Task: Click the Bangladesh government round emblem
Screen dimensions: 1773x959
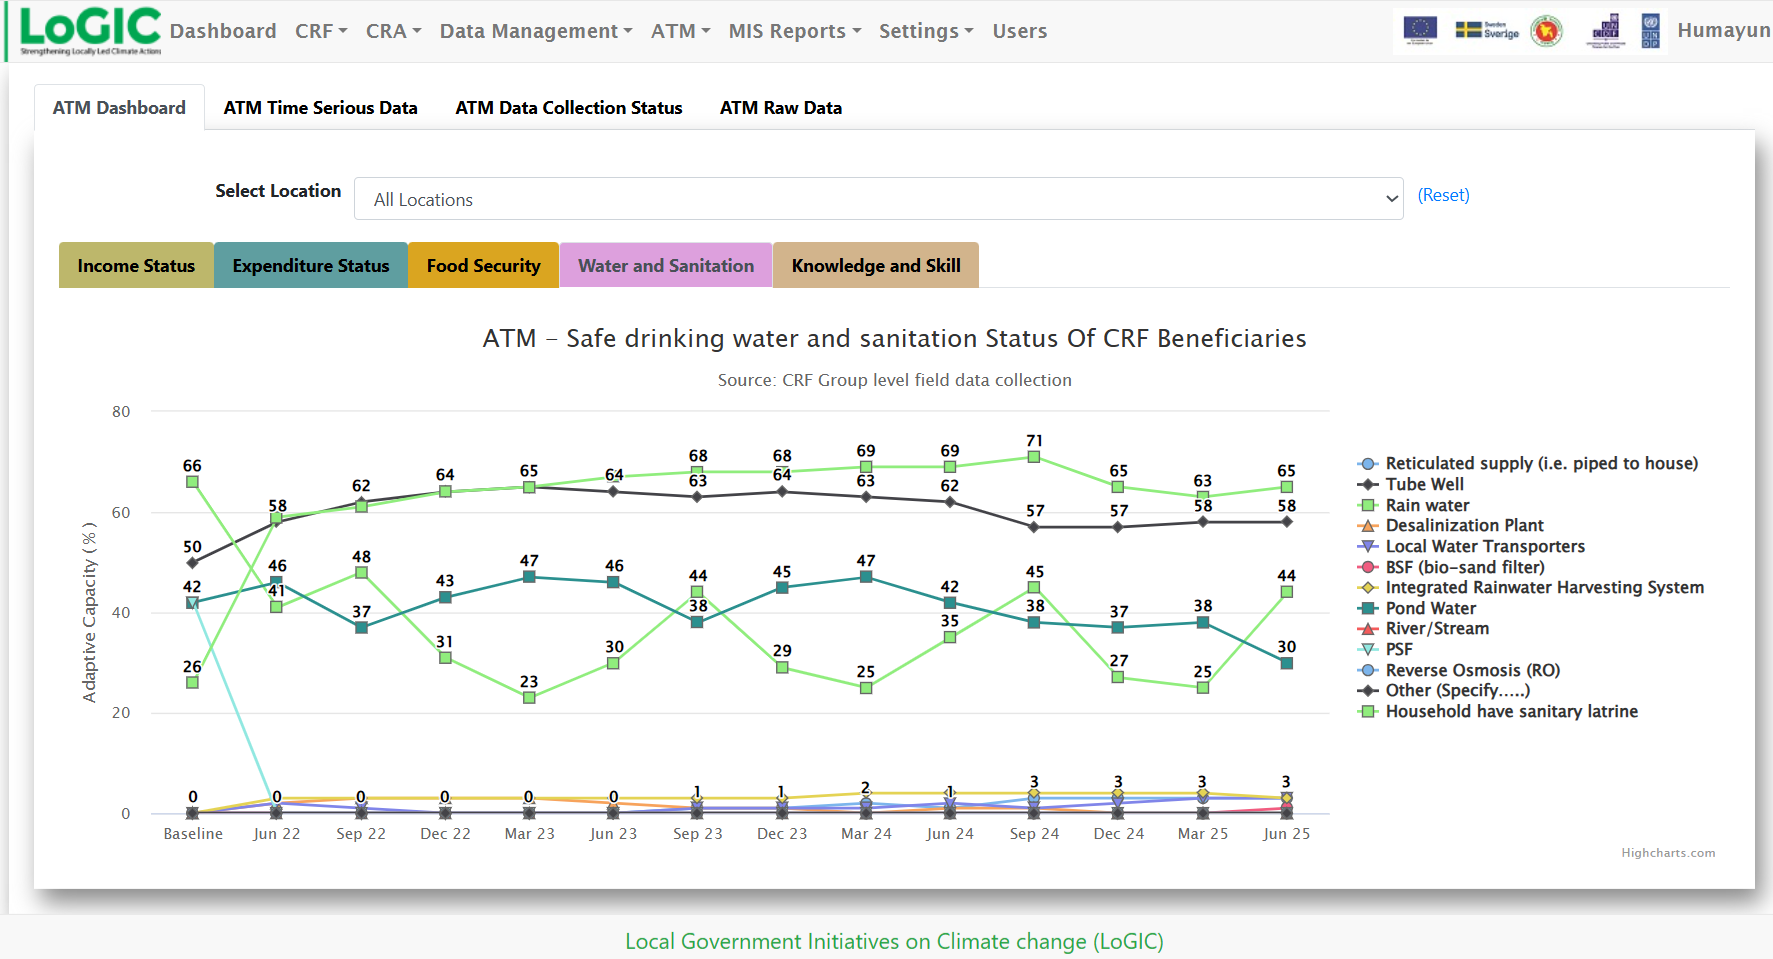Action: (x=1546, y=31)
